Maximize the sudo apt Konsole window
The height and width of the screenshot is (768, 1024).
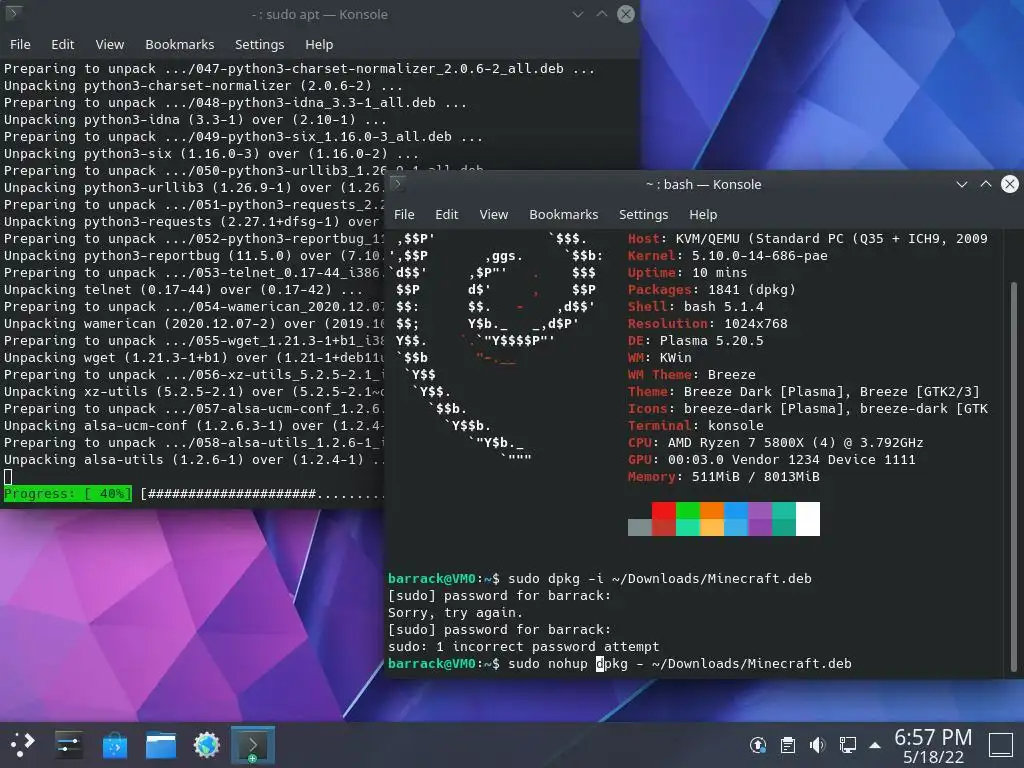(x=601, y=14)
